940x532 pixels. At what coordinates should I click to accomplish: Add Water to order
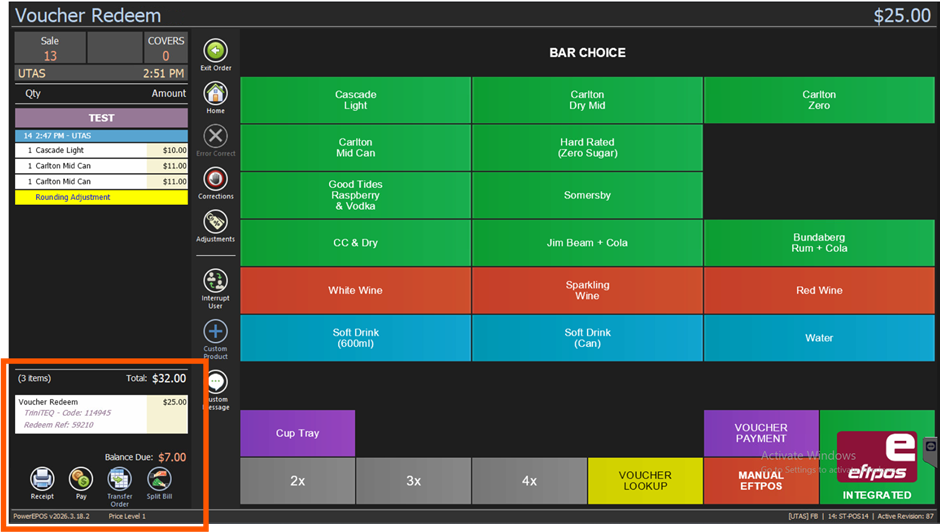coord(819,338)
